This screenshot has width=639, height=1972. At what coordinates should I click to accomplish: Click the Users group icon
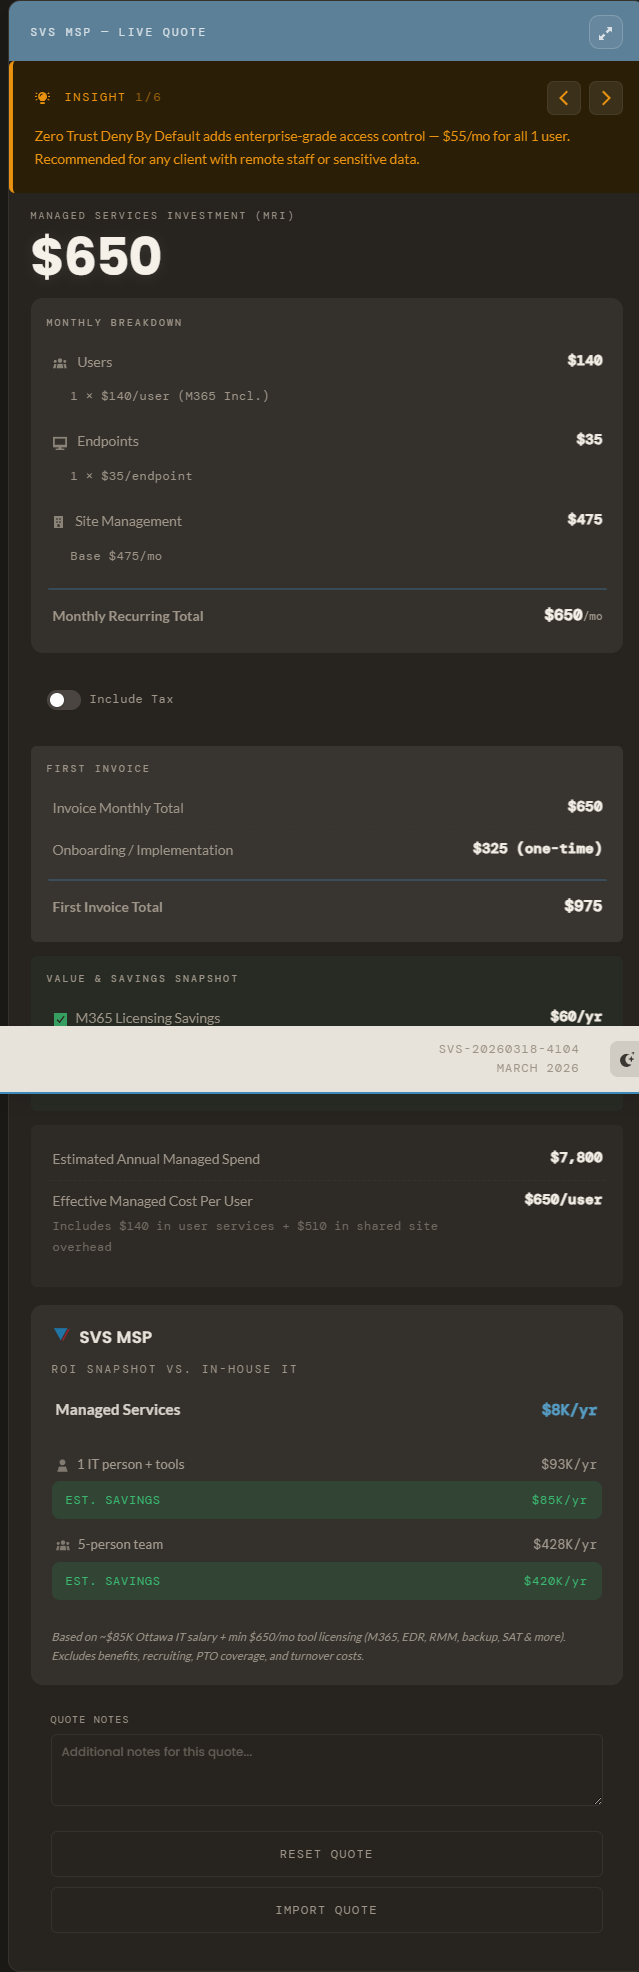tap(60, 363)
